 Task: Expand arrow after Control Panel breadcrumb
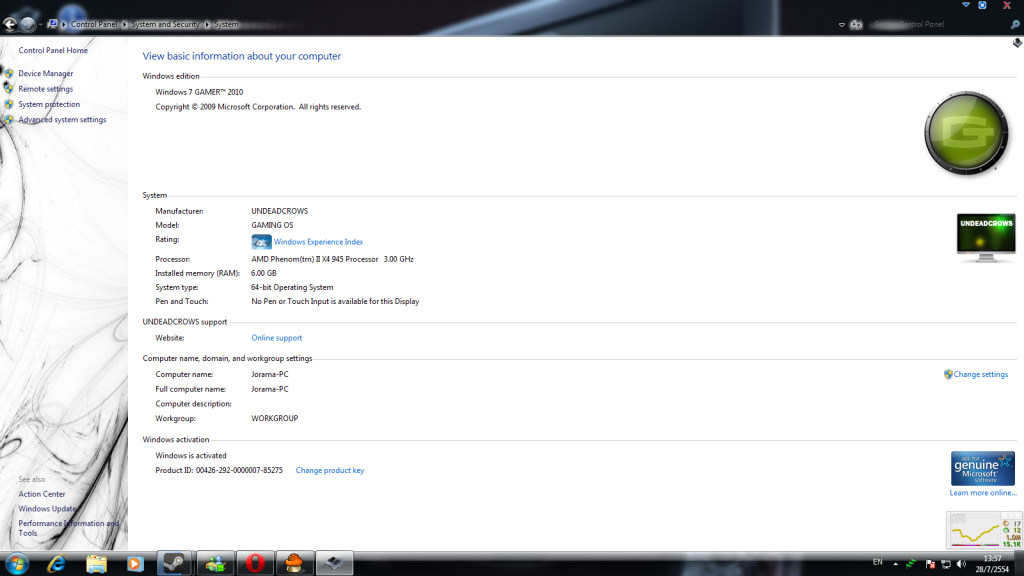pos(124,24)
